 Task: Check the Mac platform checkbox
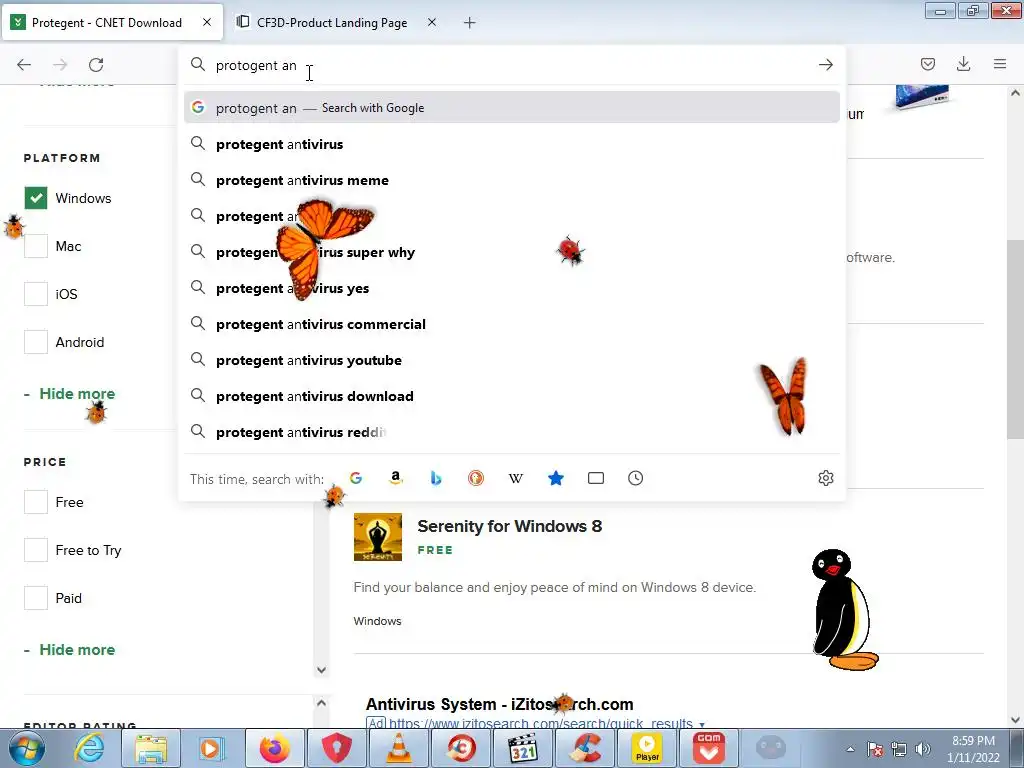coord(36,246)
